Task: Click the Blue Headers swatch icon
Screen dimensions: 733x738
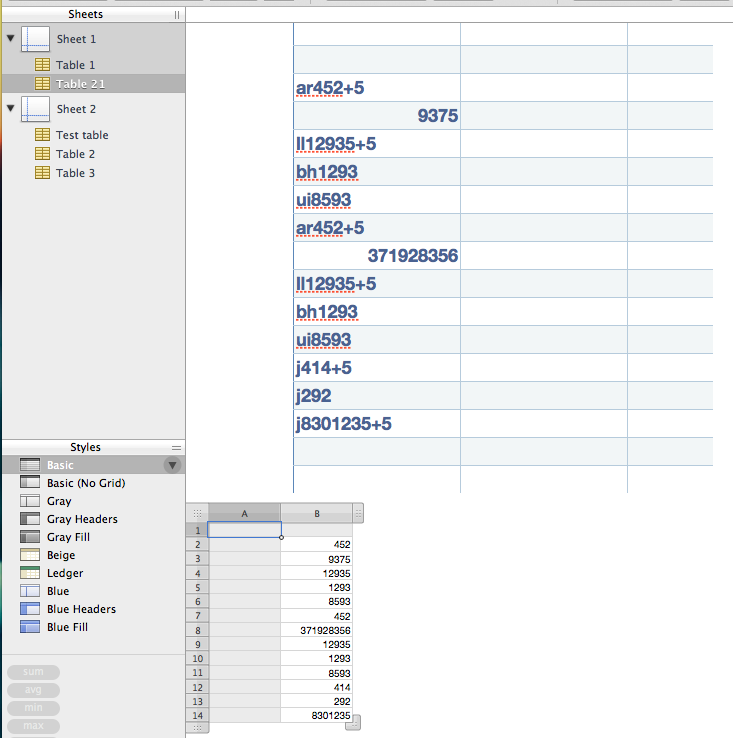Action: [x=30, y=609]
